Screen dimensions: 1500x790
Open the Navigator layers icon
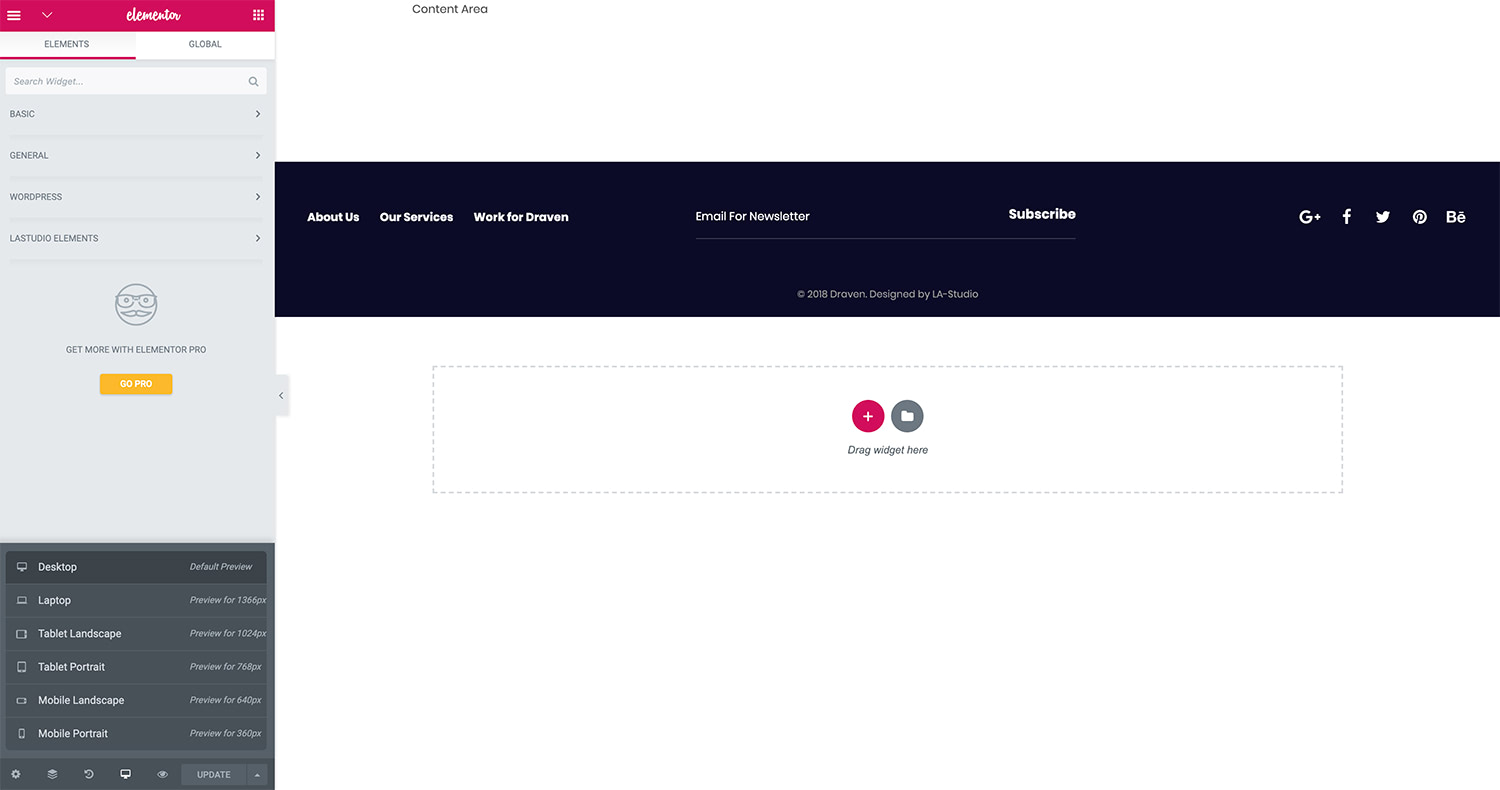pos(52,774)
